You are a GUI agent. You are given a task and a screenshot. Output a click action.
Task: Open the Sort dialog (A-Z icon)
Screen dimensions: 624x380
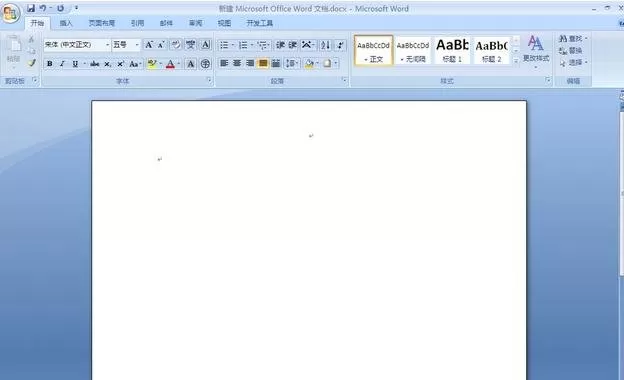coord(326,45)
